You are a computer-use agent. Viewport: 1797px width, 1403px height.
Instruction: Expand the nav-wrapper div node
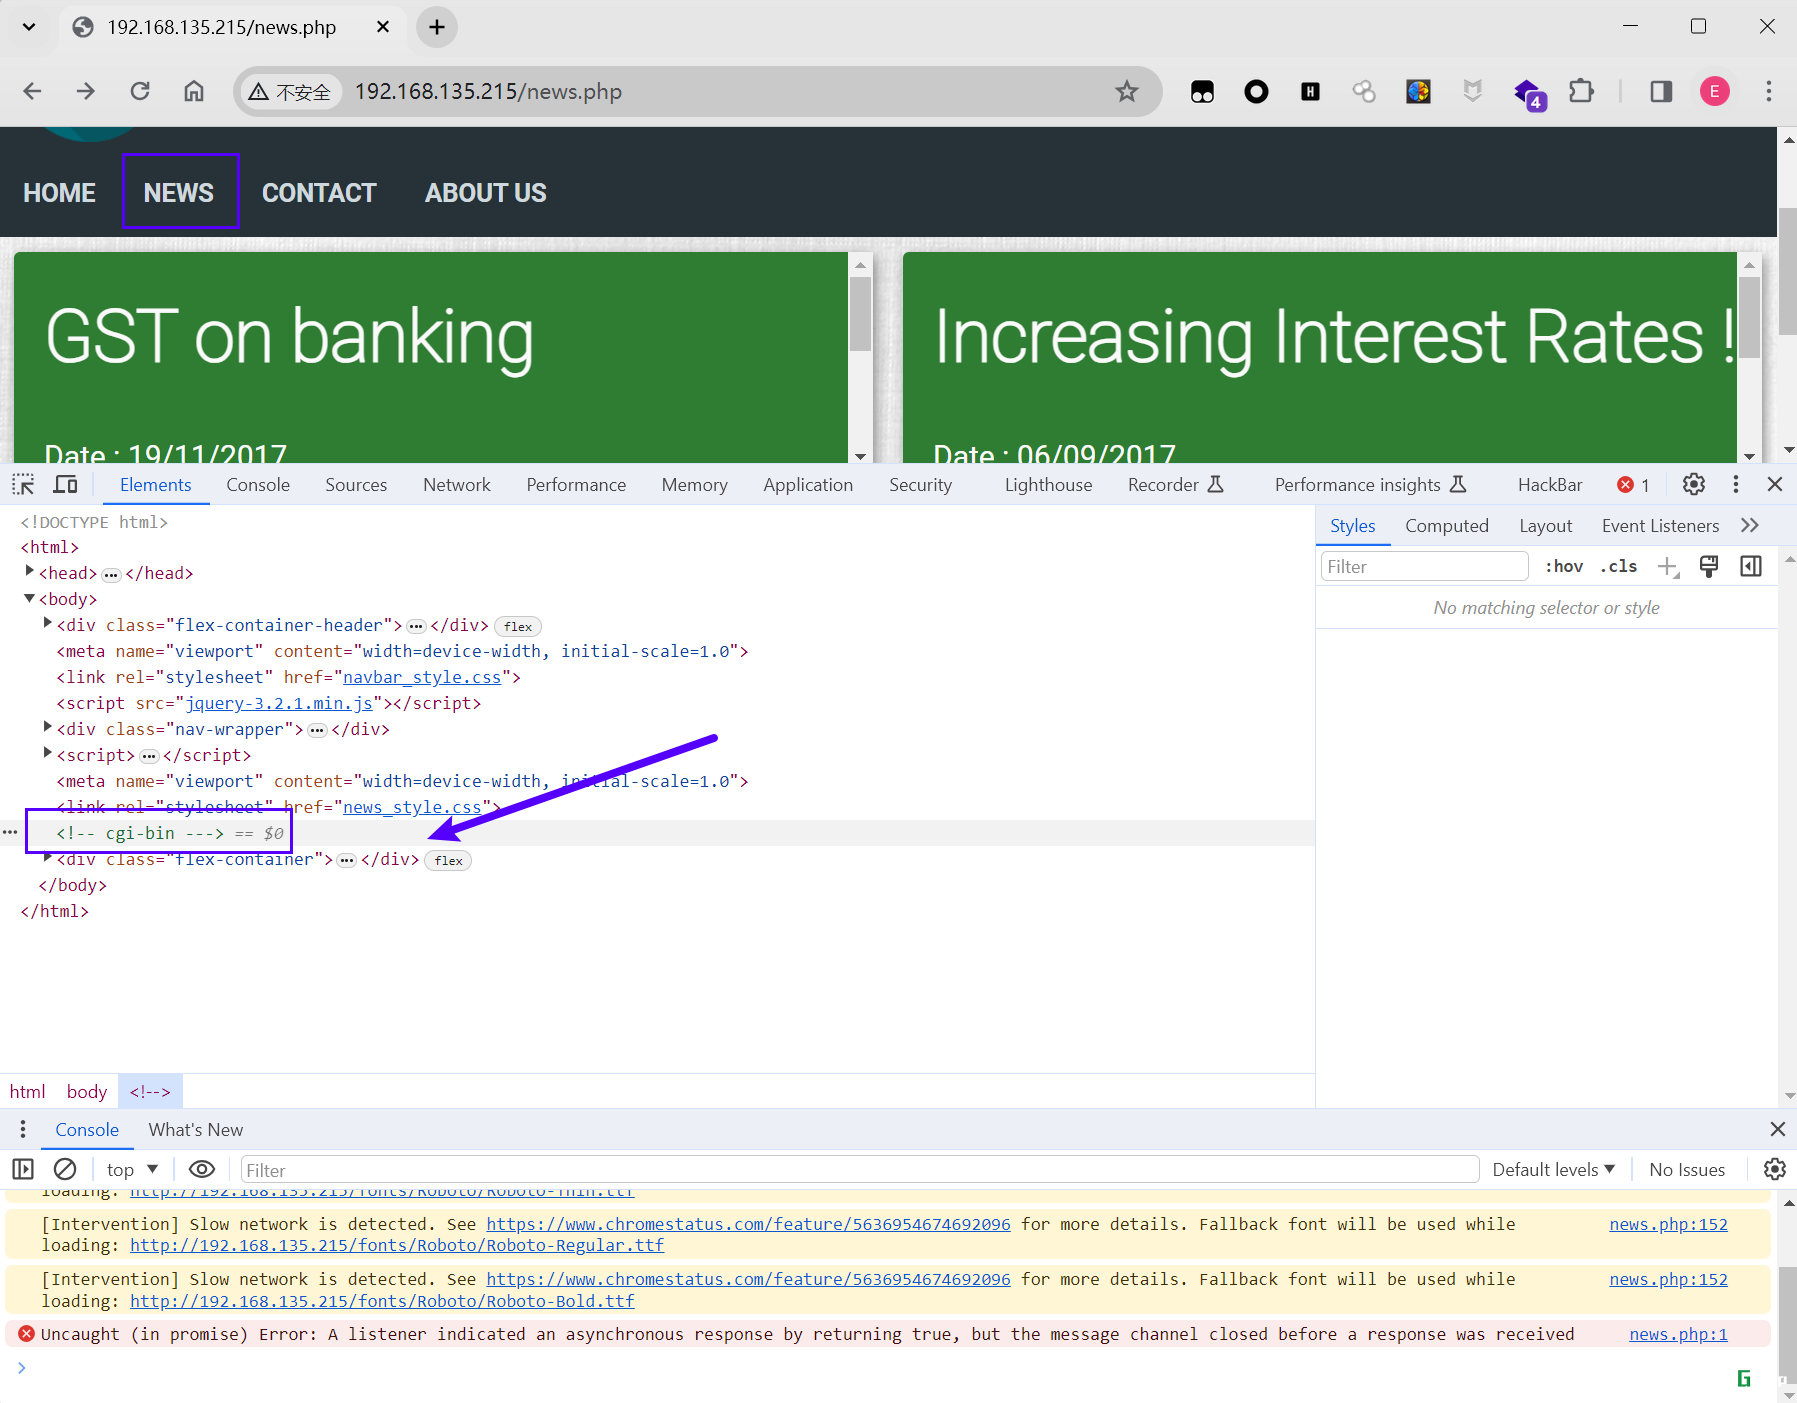pyautogui.click(x=47, y=728)
